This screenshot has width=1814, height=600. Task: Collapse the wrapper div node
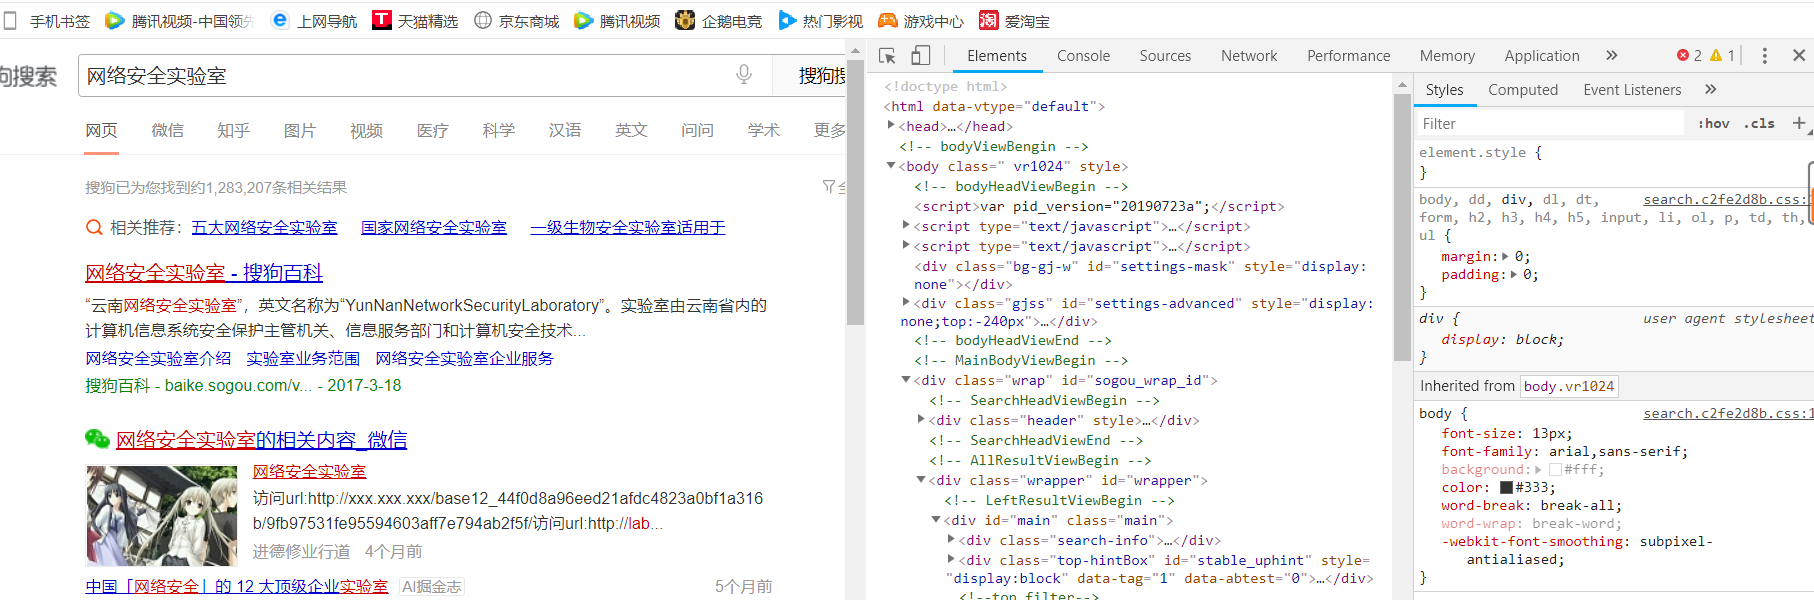point(921,480)
